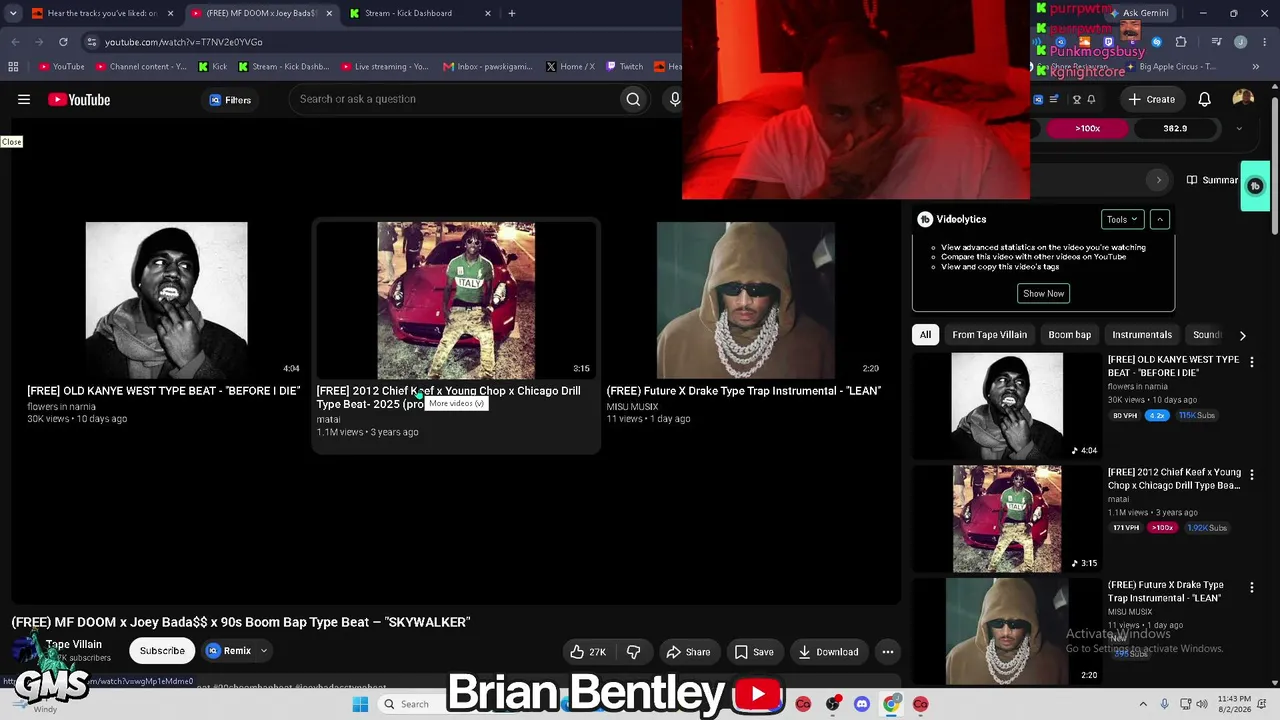Click the Remix button

(229, 651)
